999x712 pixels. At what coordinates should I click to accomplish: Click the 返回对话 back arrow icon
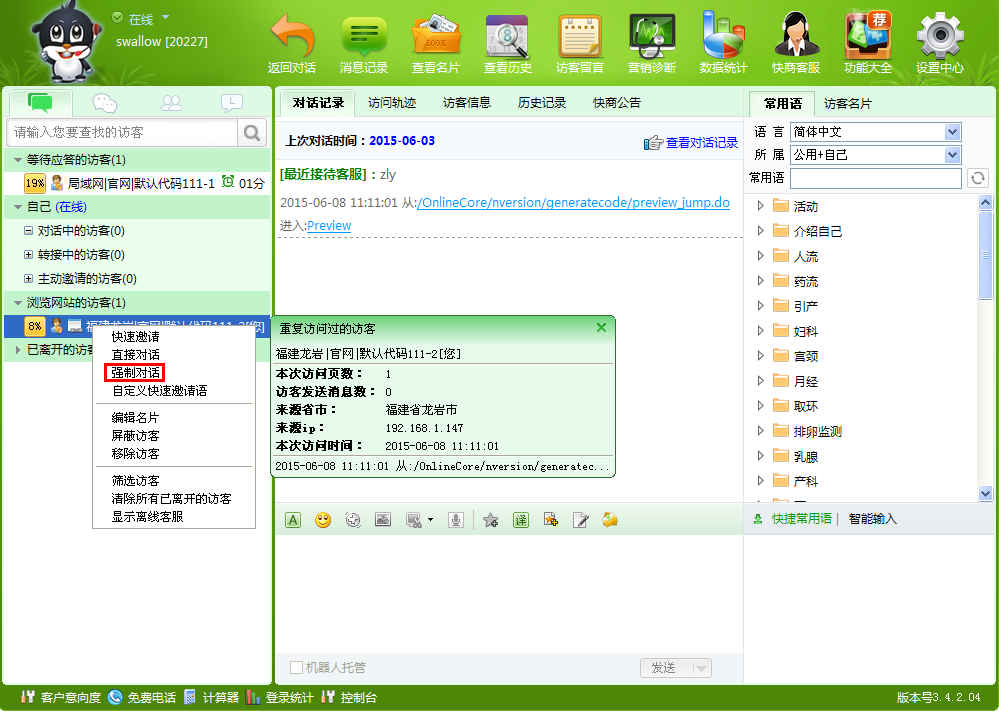pos(292,38)
